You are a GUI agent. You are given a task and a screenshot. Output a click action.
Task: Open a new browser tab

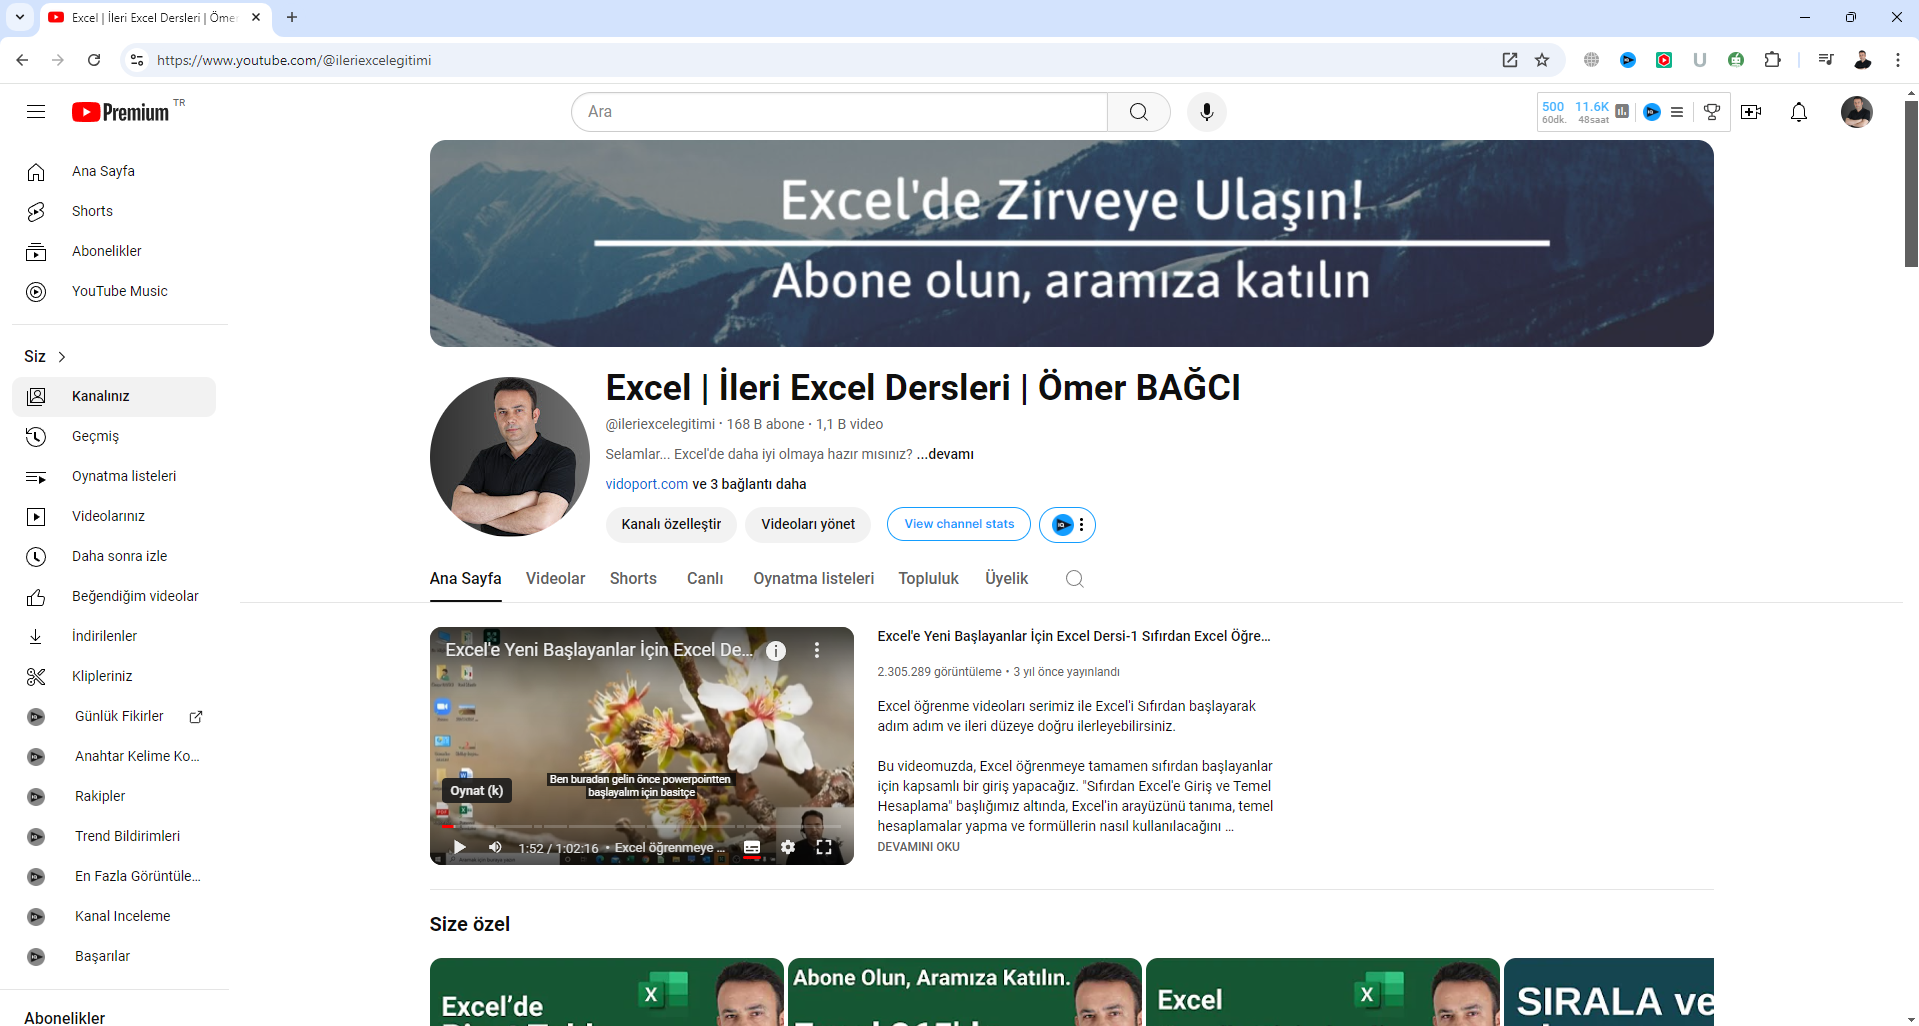pyautogui.click(x=292, y=17)
